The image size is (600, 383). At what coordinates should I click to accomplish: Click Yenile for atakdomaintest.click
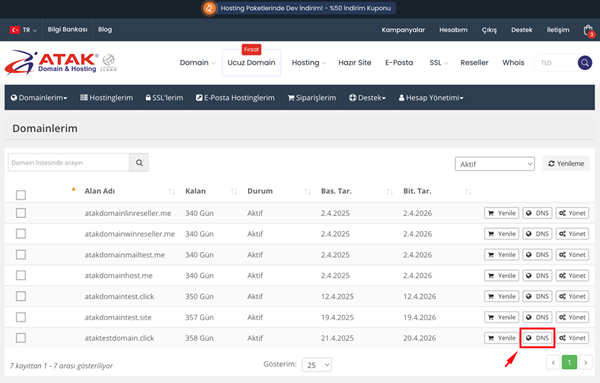[502, 296]
